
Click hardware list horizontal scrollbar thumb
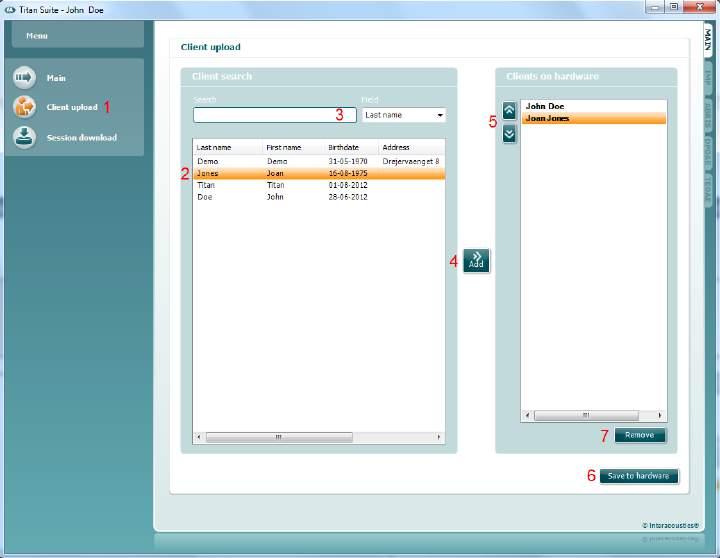coord(586,415)
